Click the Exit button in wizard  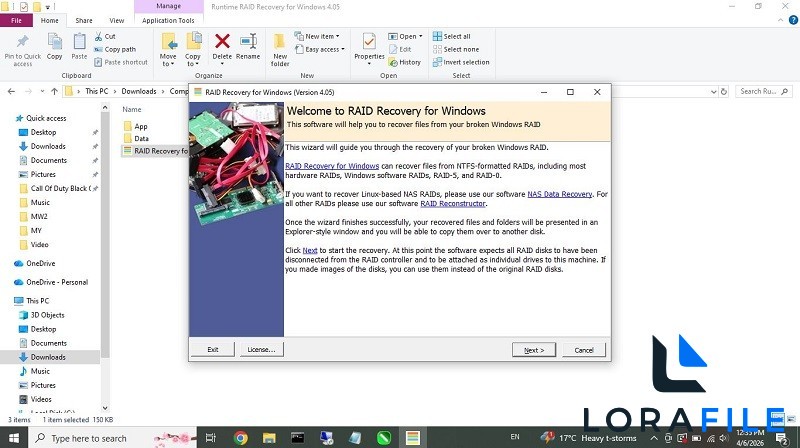point(213,350)
